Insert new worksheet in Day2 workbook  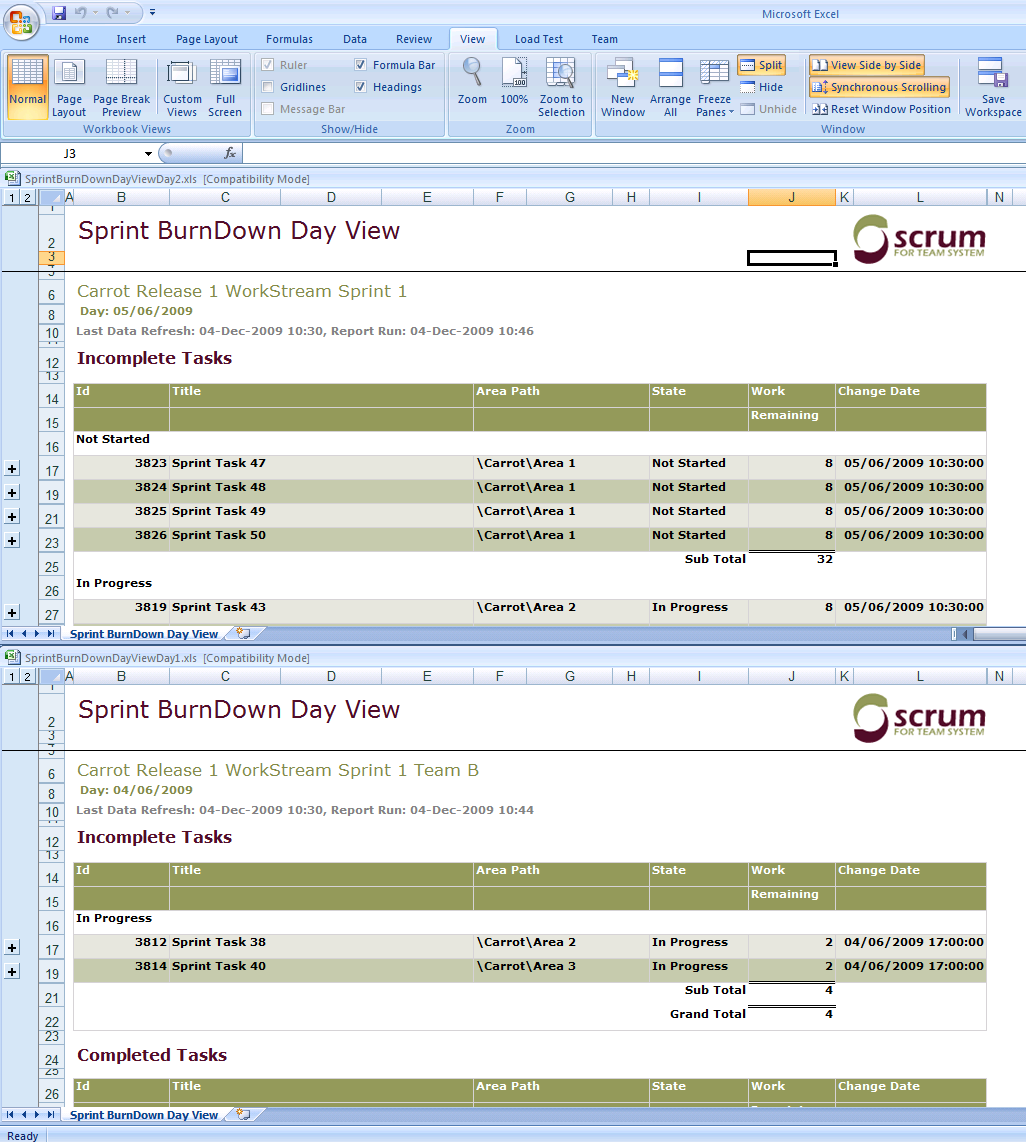[x=244, y=634]
